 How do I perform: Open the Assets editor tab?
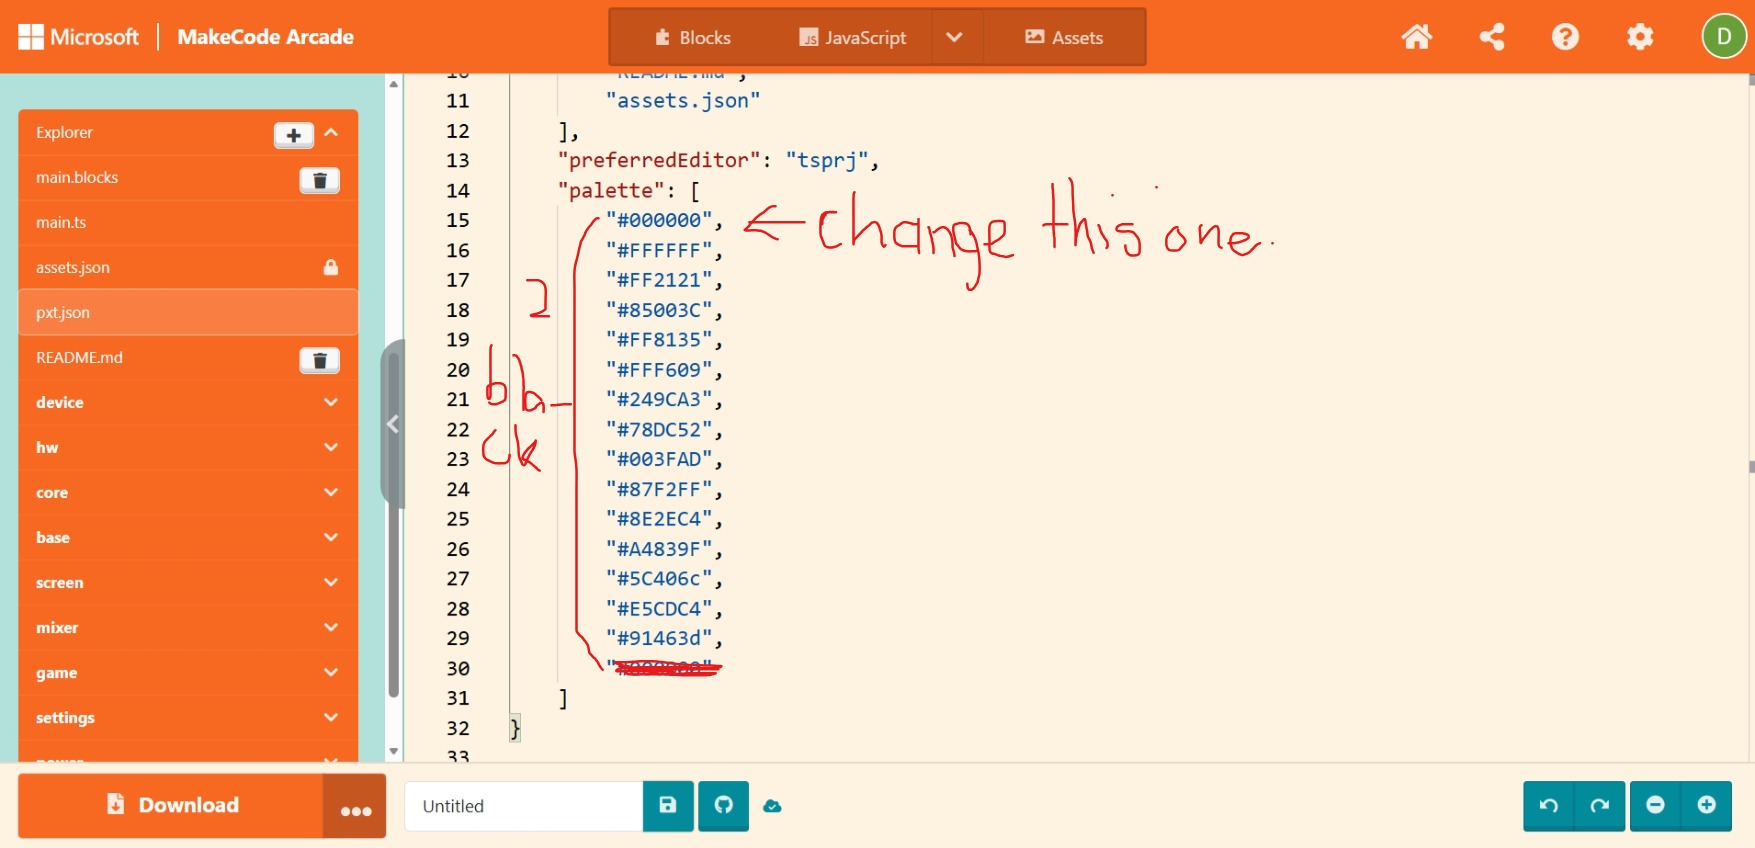(1064, 37)
